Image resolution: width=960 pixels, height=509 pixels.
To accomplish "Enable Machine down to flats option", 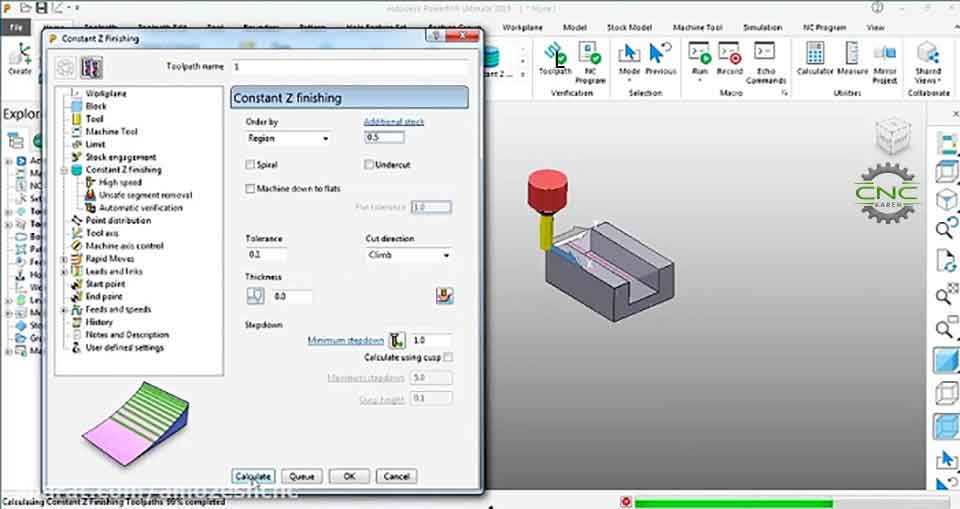I will (250, 189).
